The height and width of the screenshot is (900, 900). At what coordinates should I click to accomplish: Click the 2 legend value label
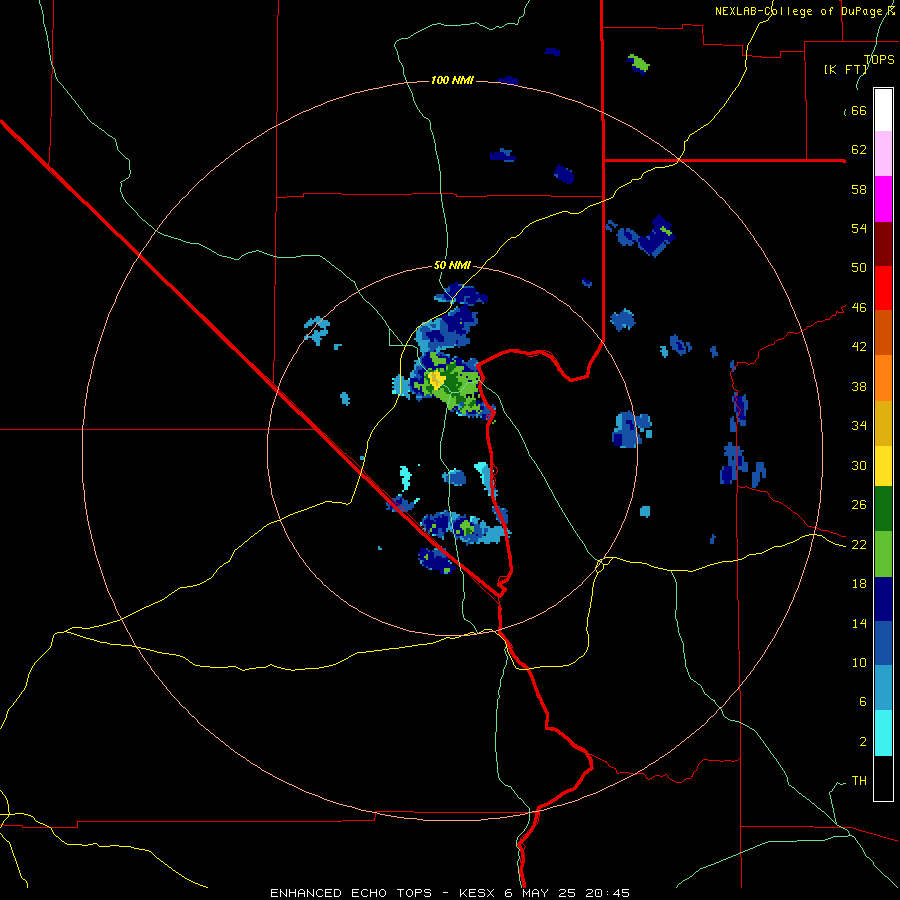coord(863,742)
